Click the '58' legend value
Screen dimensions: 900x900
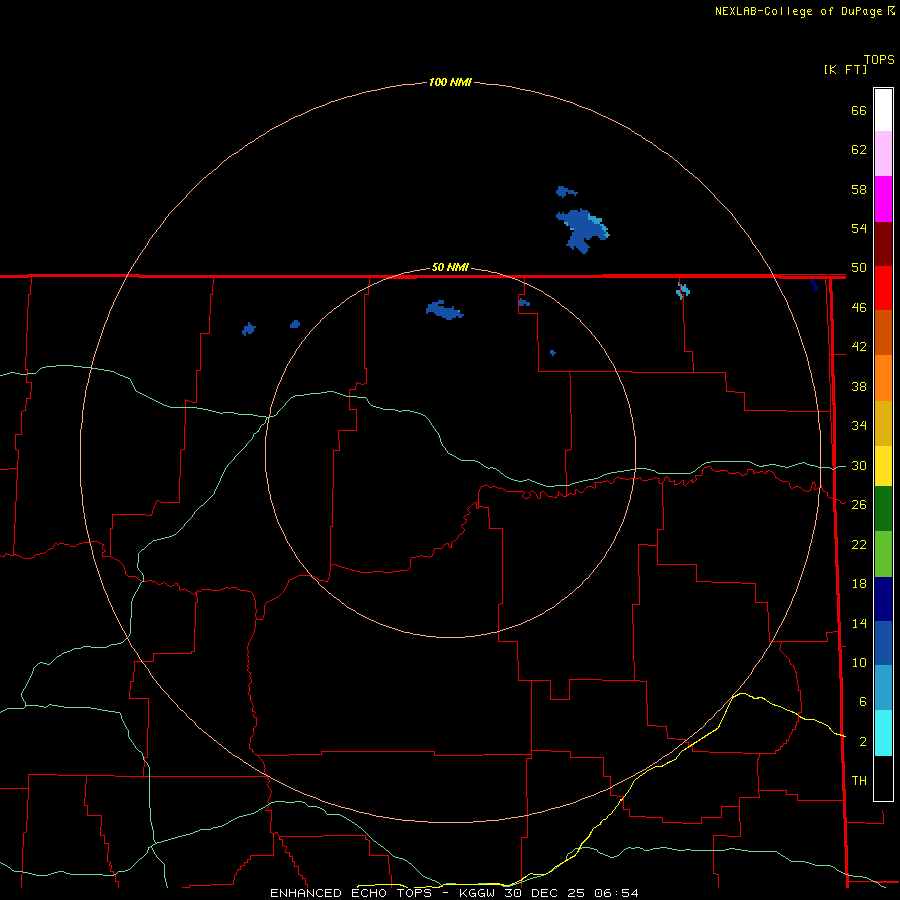point(859,189)
